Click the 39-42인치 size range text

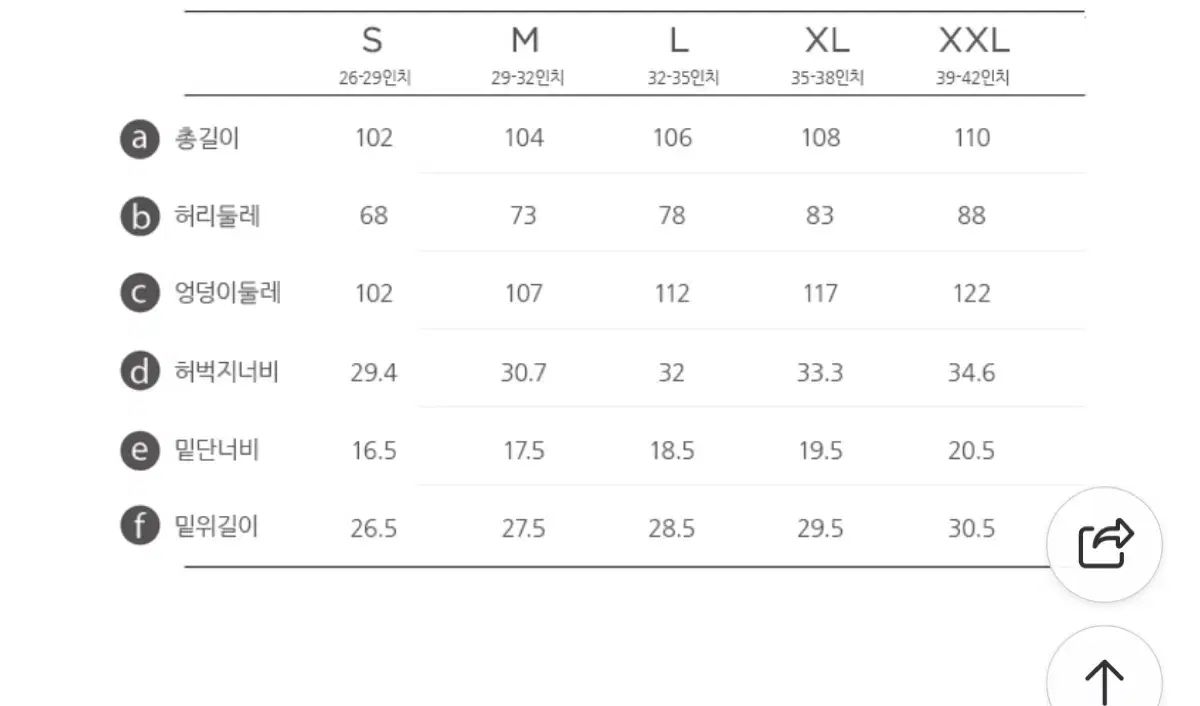click(973, 79)
